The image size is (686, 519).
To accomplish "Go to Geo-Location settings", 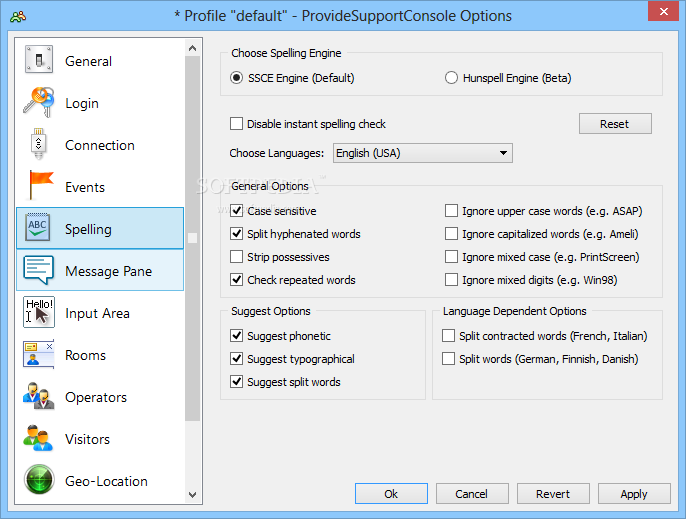I will tap(100, 481).
